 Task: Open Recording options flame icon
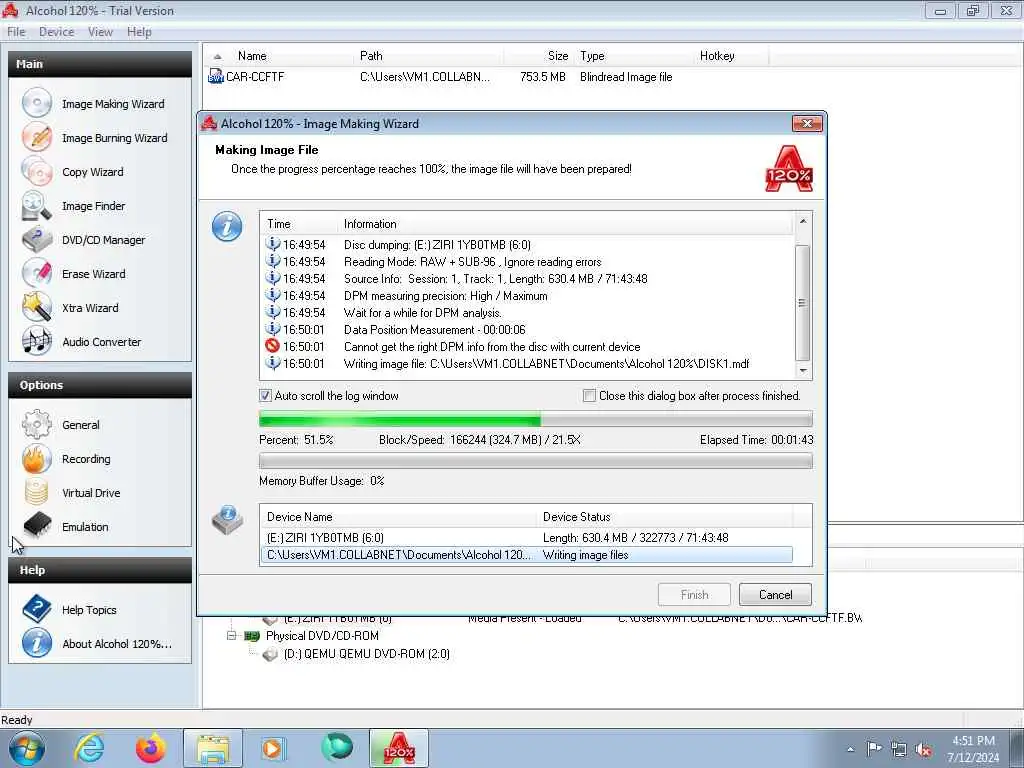click(x=37, y=458)
